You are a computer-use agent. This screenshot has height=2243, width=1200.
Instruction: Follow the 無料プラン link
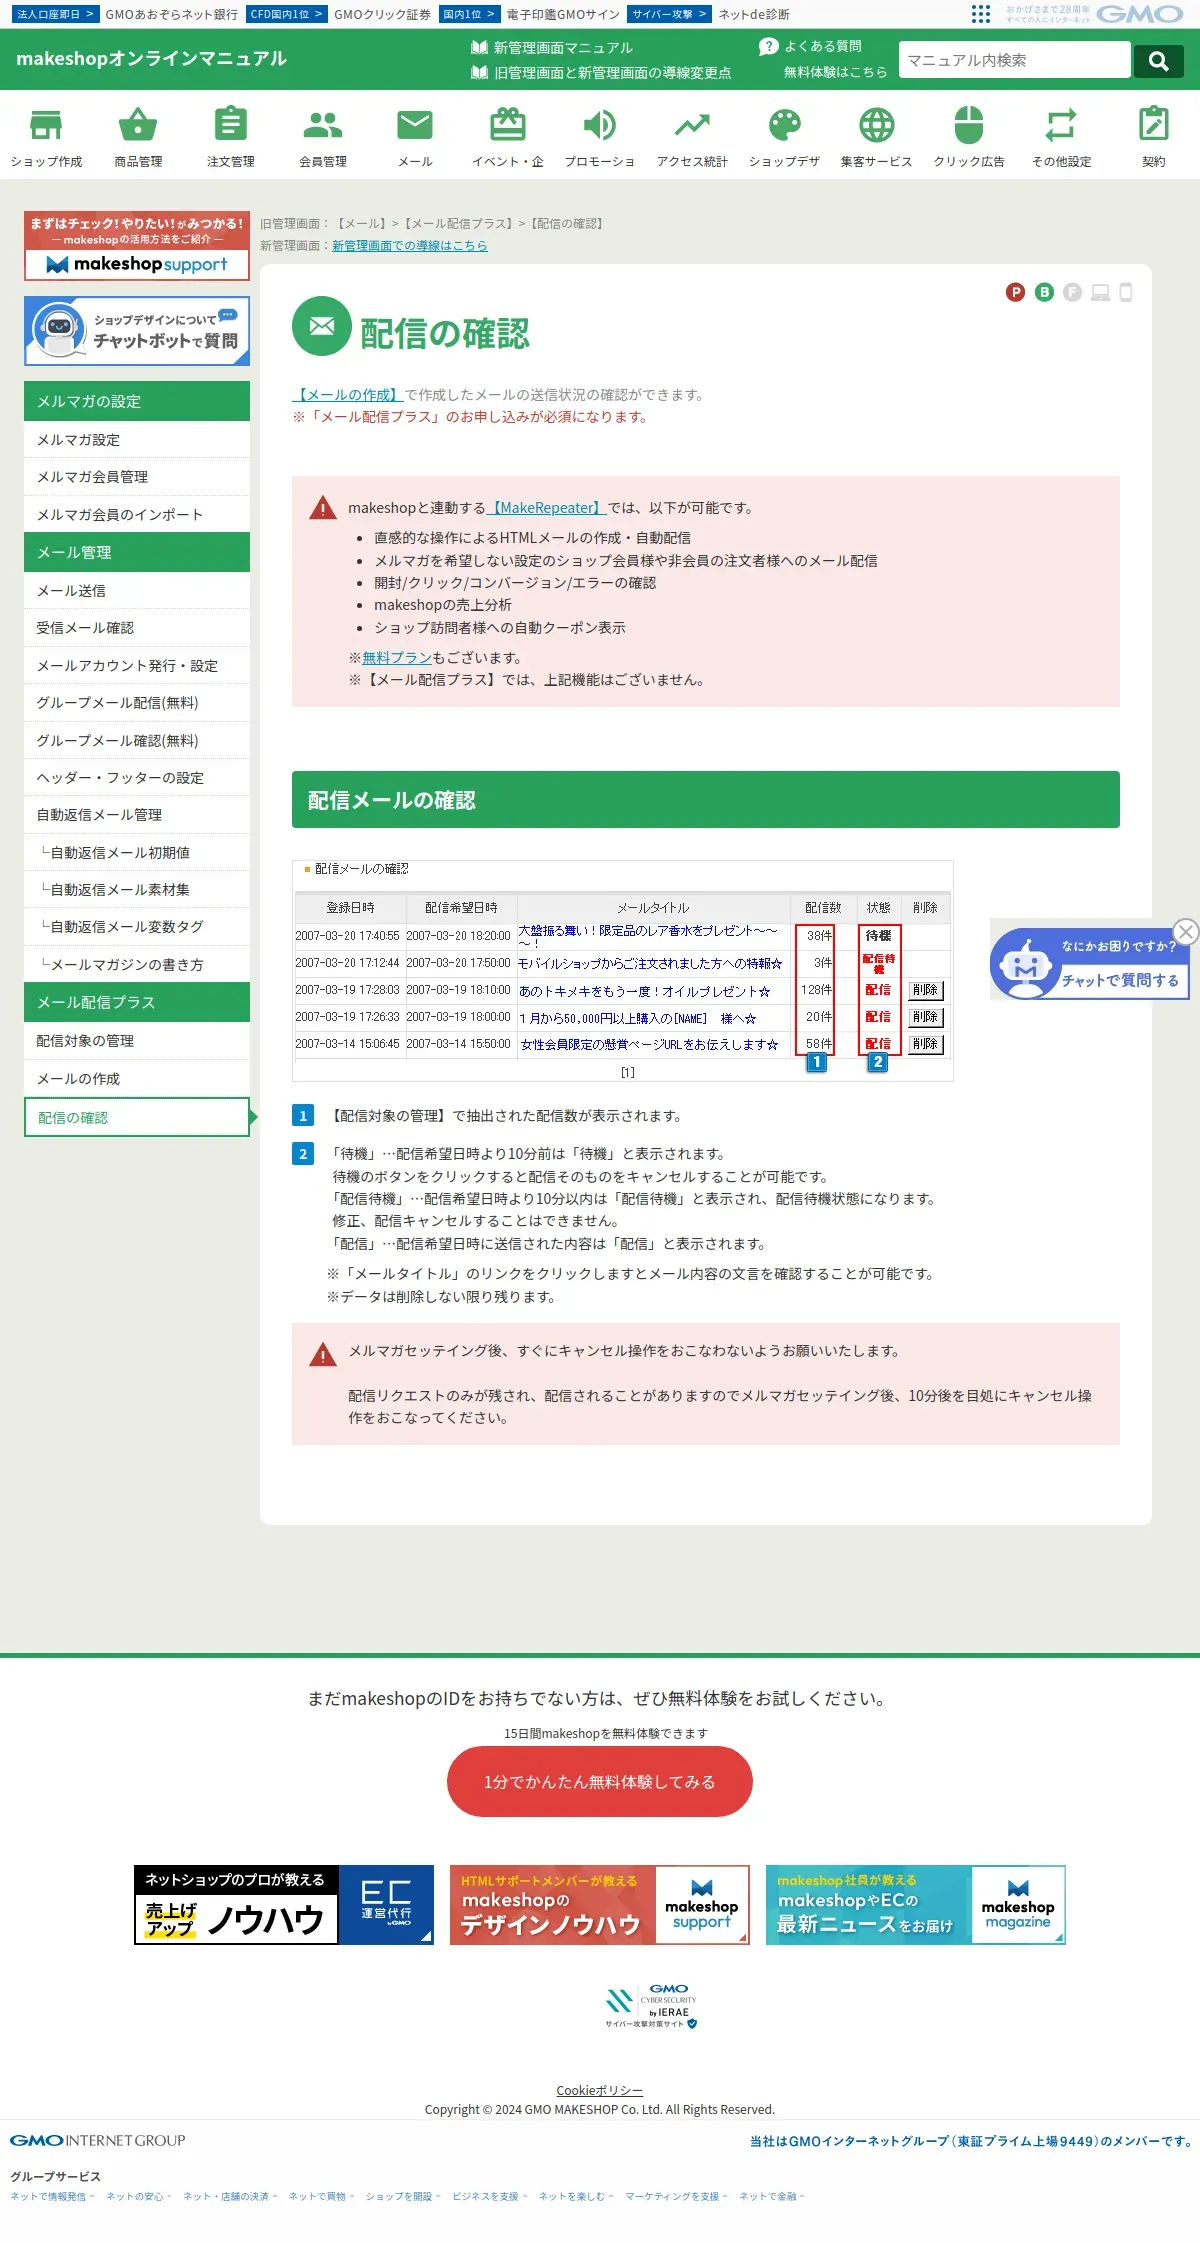397,658
